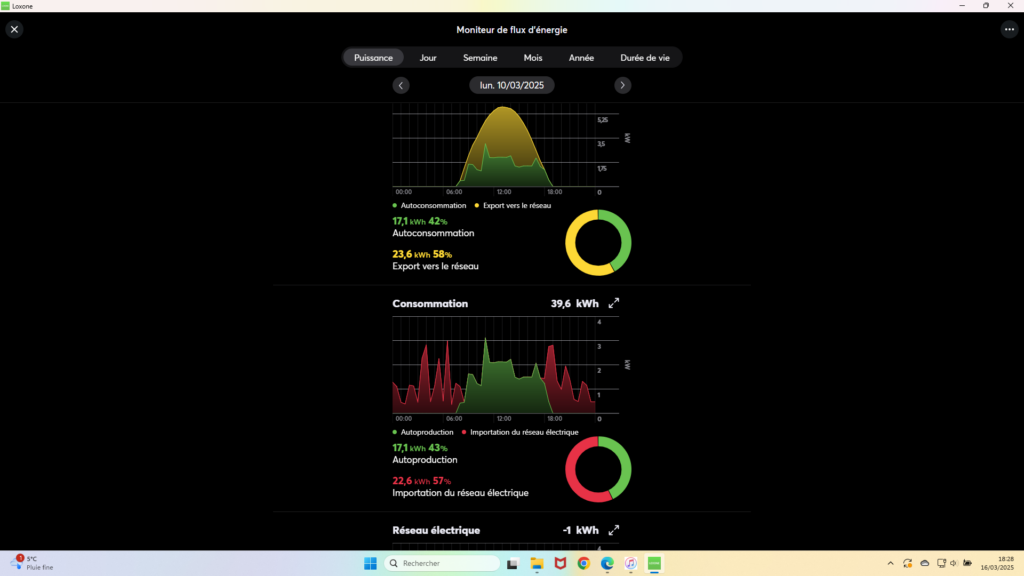Image resolution: width=1024 pixels, height=576 pixels.
Task: Go to the previous day arrow
Action: click(x=401, y=86)
